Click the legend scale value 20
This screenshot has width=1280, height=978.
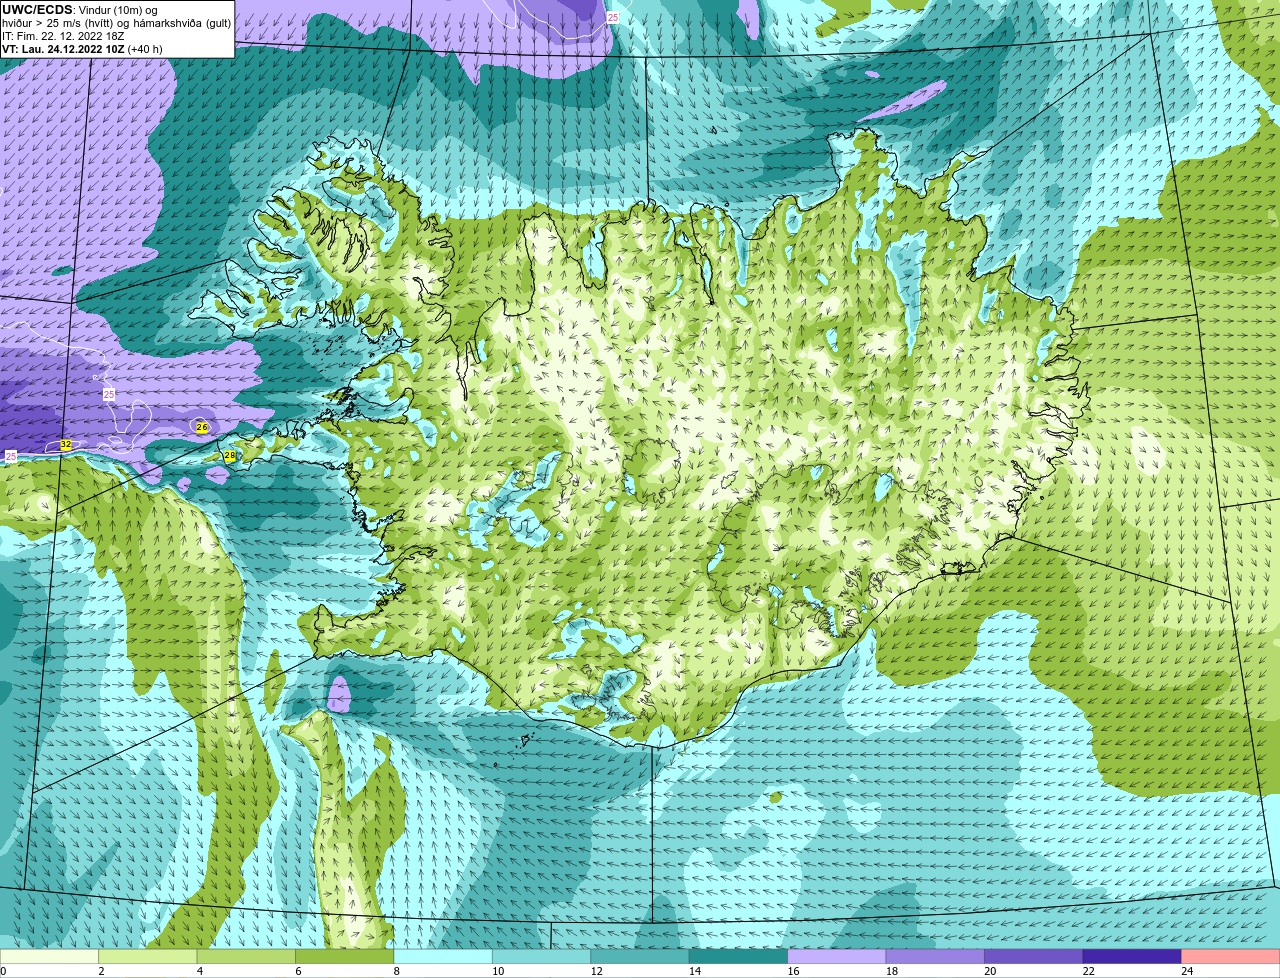[x=990, y=971]
